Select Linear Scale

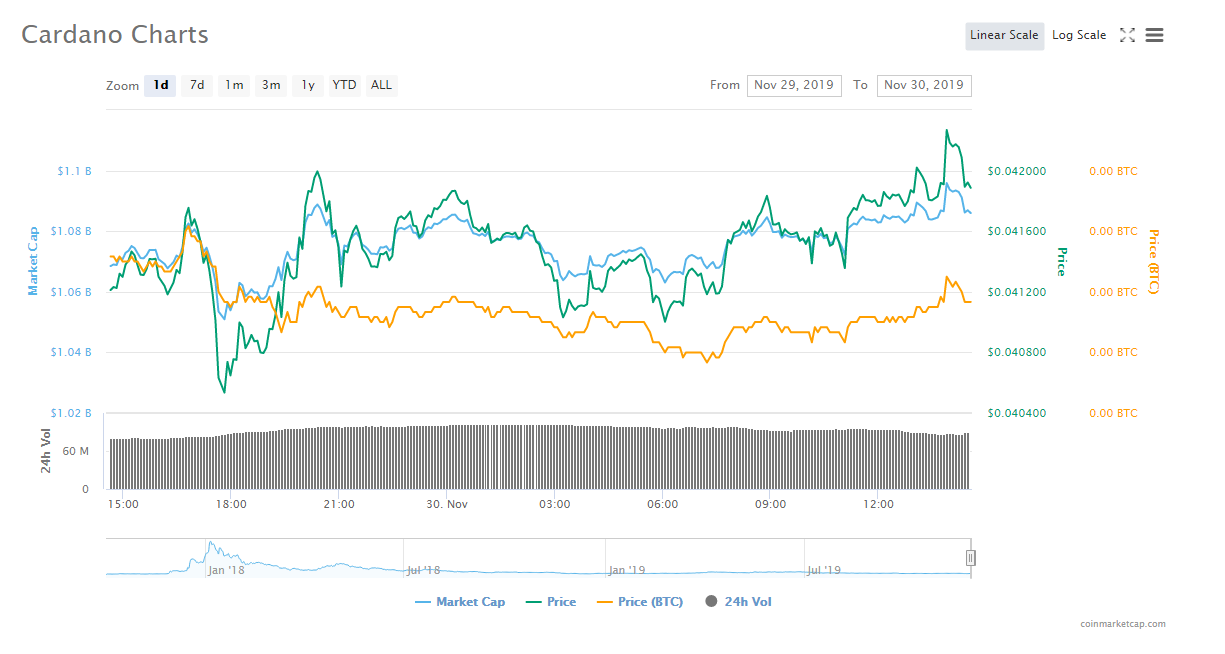point(1004,35)
